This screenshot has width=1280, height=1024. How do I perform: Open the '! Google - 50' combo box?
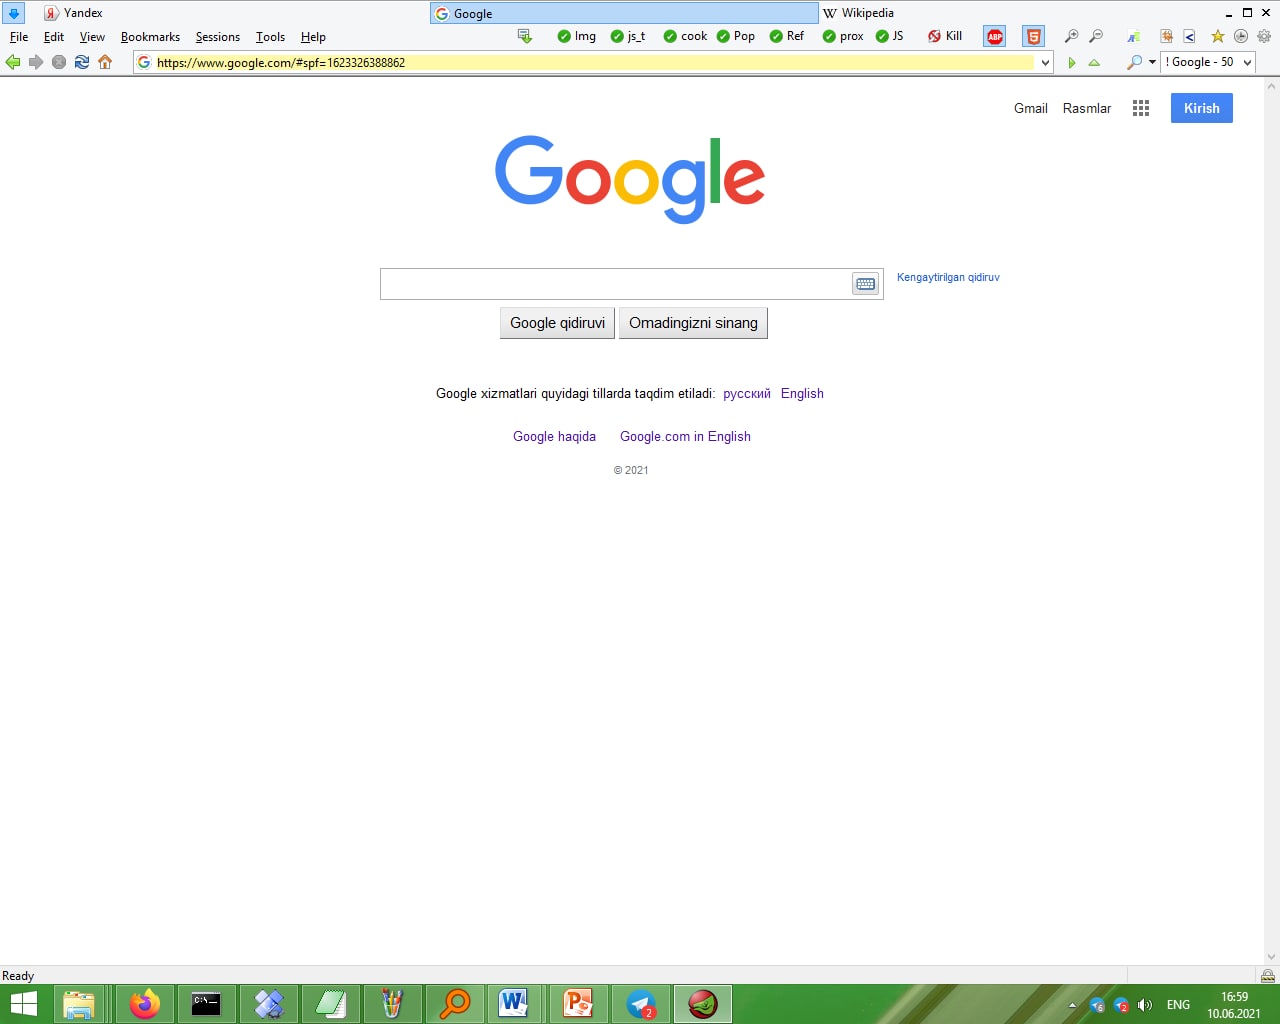[x=1208, y=62]
